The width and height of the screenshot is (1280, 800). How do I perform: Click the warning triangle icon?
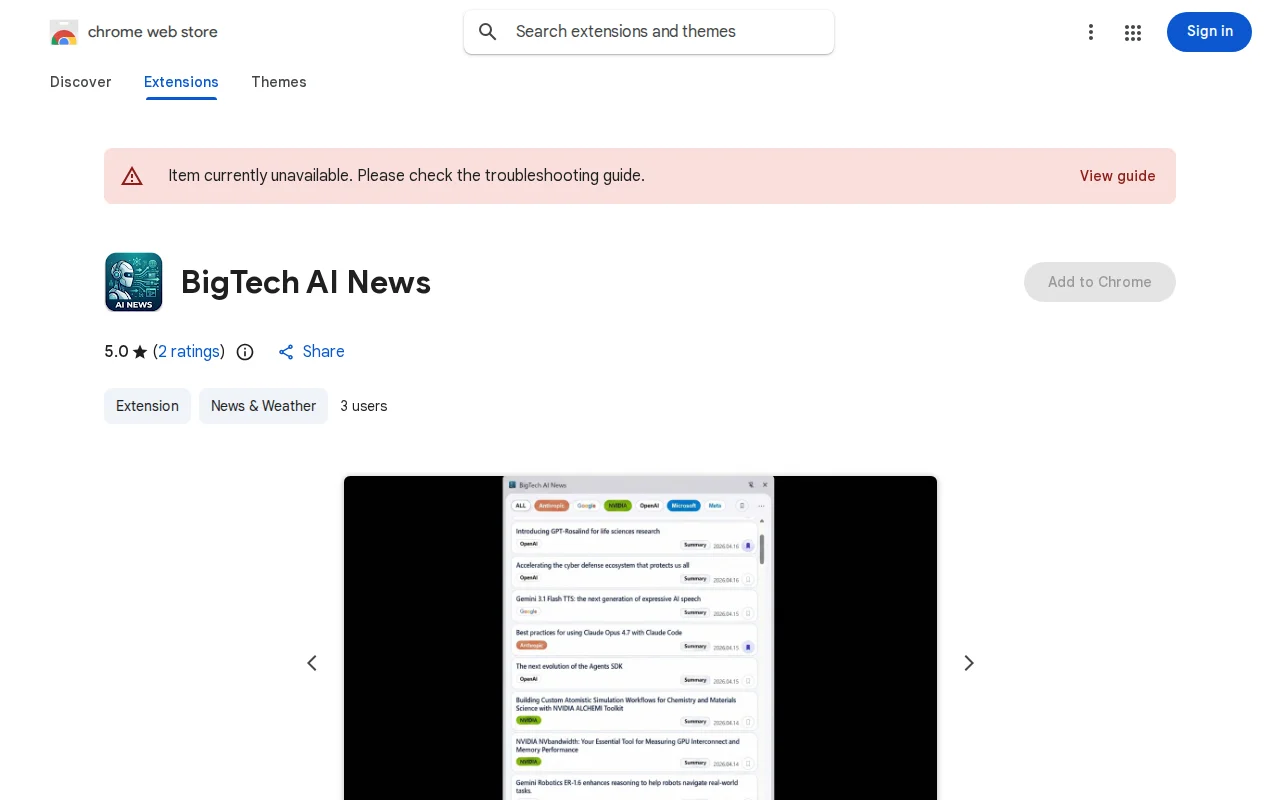tap(132, 176)
